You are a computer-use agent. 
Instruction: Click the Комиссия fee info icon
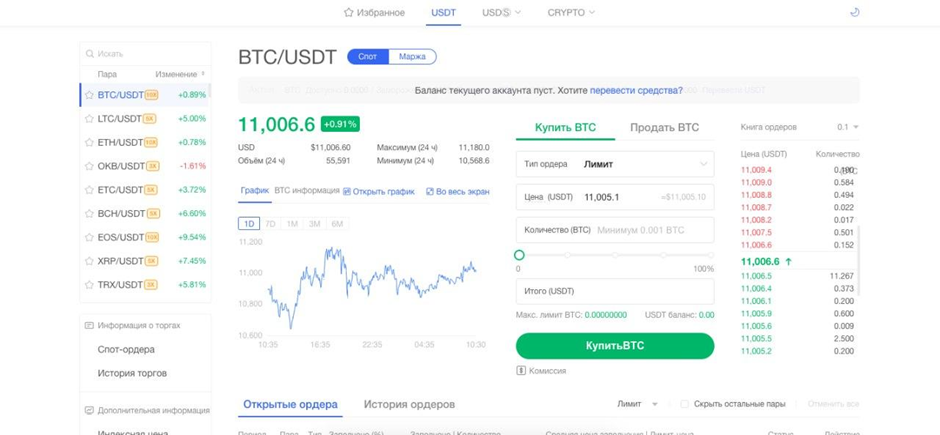click(521, 371)
